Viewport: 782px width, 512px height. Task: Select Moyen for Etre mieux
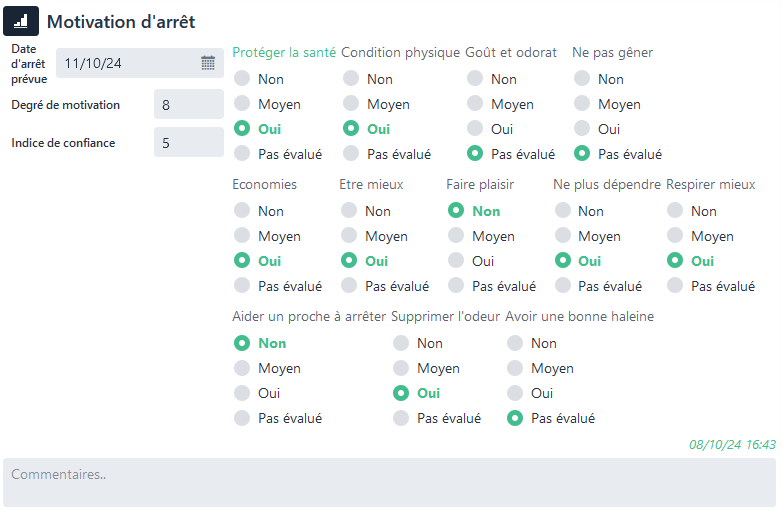tap(348, 236)
